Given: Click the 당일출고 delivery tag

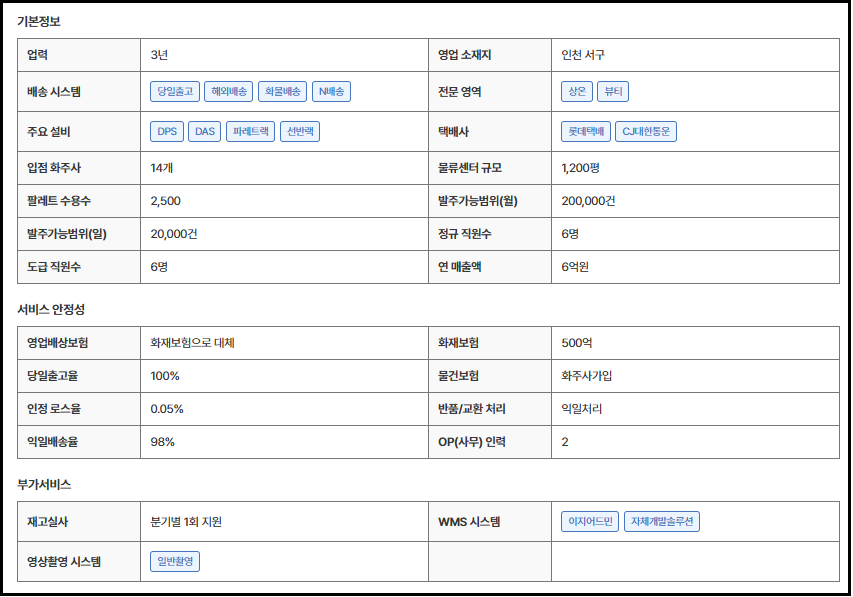Looking at the screenshot, I should 174,92.
